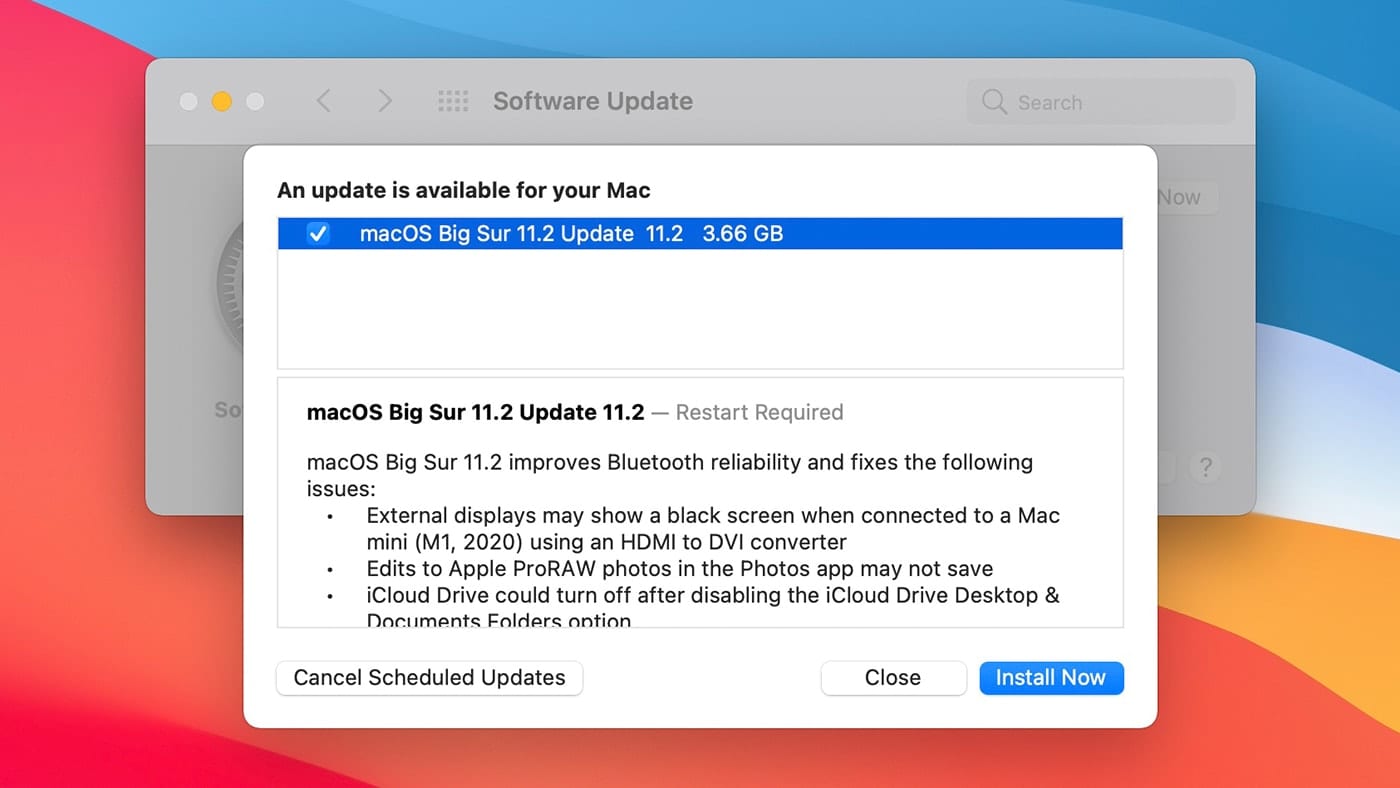Click the gray zoom window button

pos(256,102)
